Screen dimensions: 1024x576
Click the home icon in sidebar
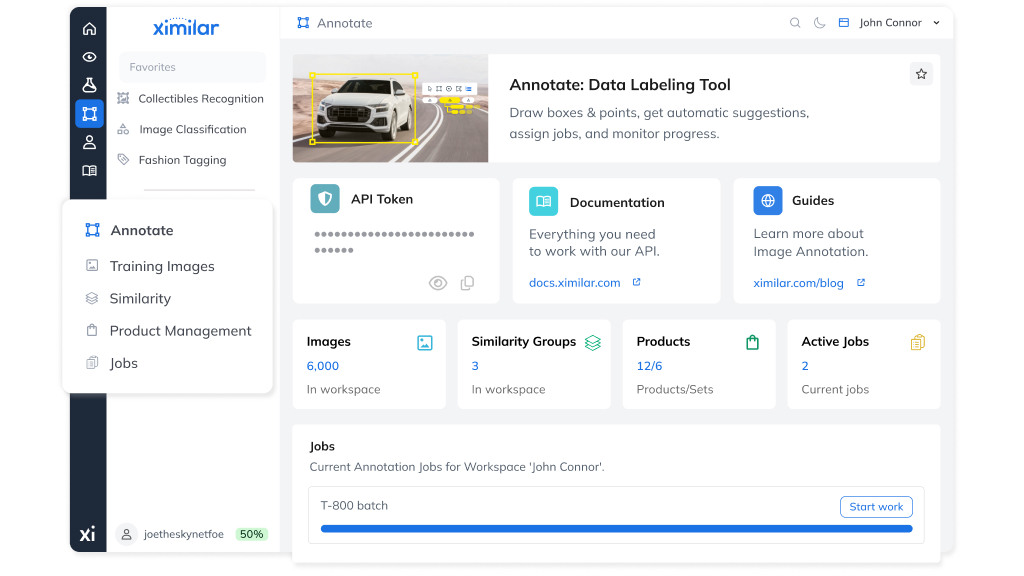point(89,29)
